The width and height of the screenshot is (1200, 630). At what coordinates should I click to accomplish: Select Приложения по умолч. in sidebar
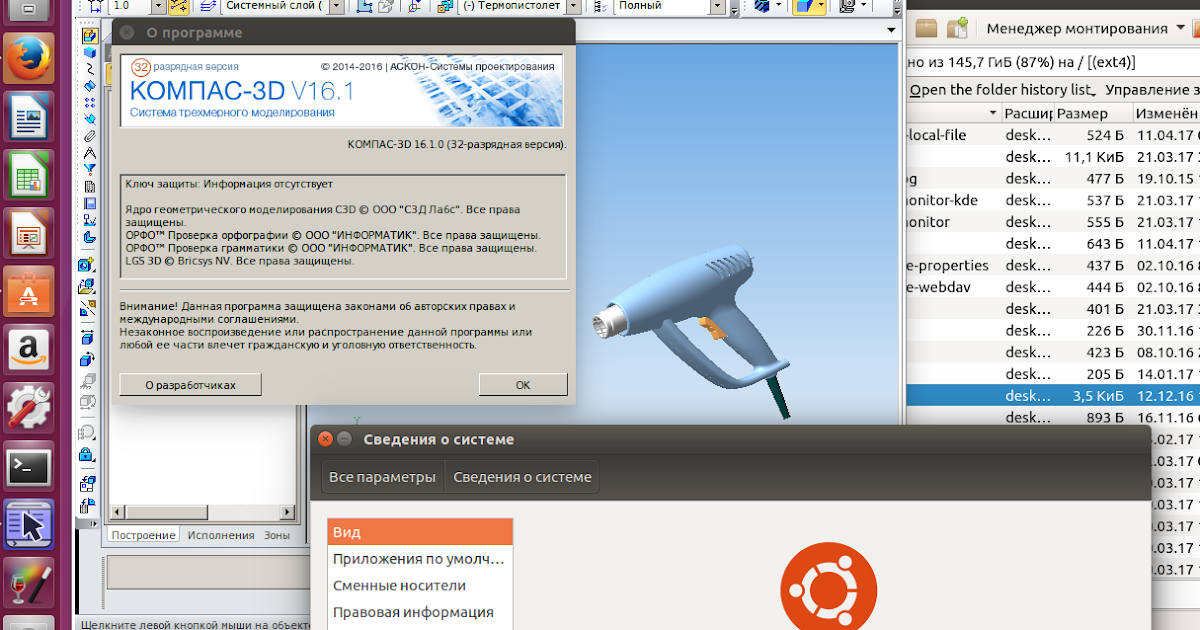tap(420, 559)
